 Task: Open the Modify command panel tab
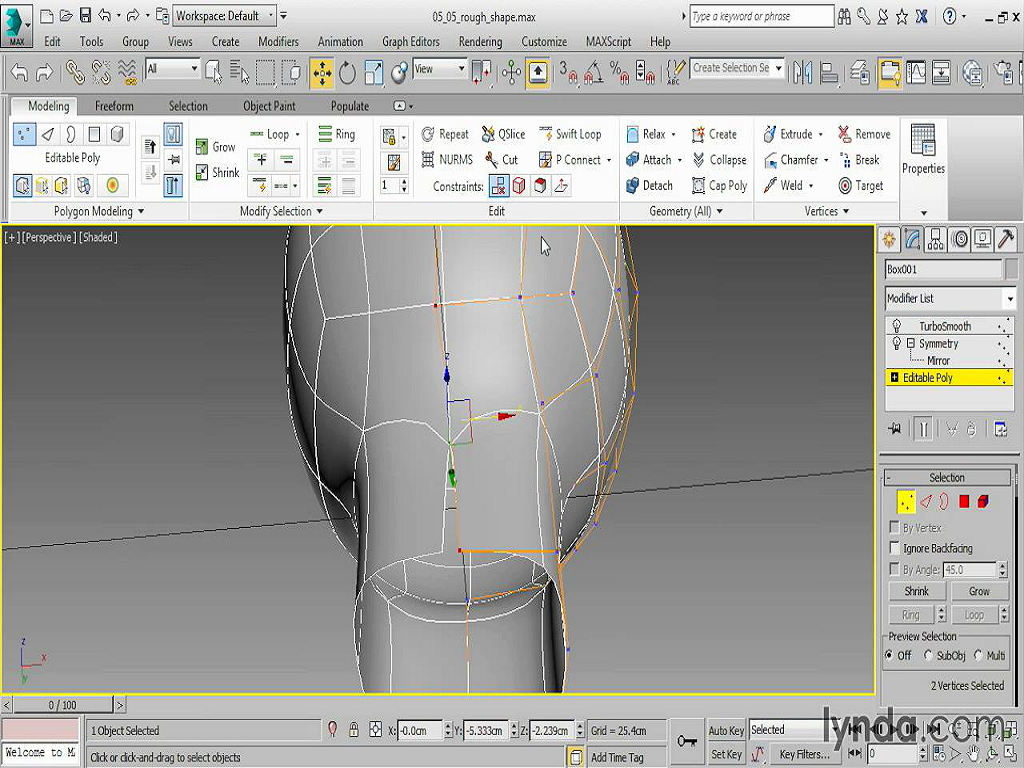[x=912, y=239]
